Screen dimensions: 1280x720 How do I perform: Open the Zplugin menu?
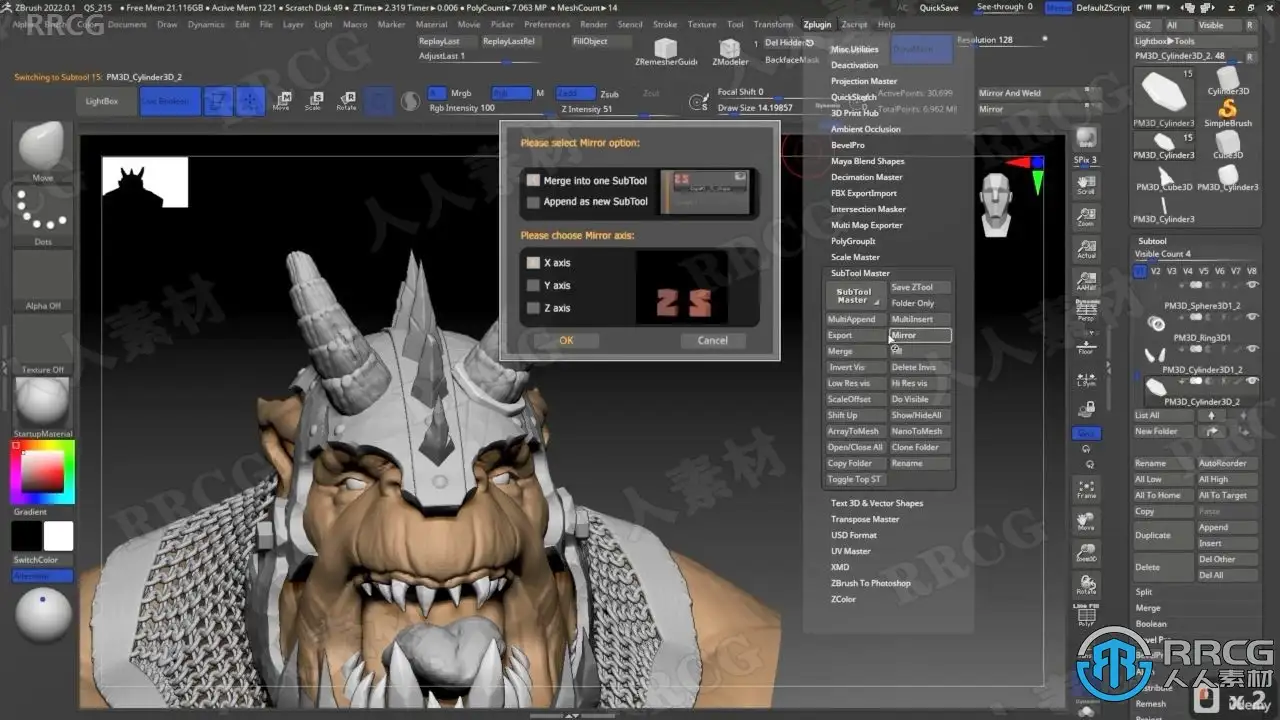[x=817, y=24]
